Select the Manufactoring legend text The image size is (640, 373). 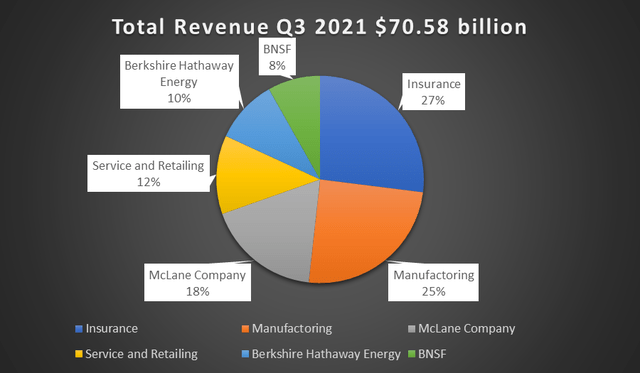coord(292,329)
